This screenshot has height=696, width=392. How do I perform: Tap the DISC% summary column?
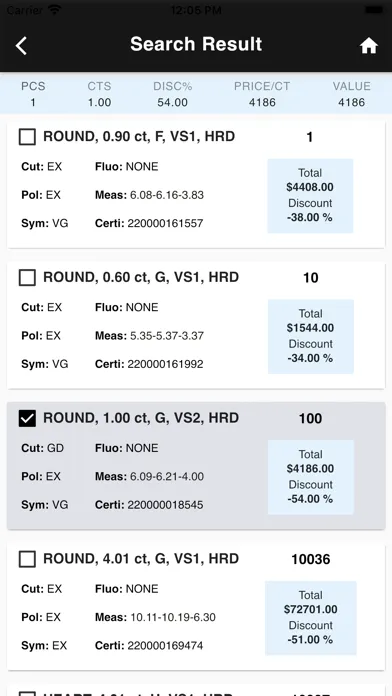173,94
